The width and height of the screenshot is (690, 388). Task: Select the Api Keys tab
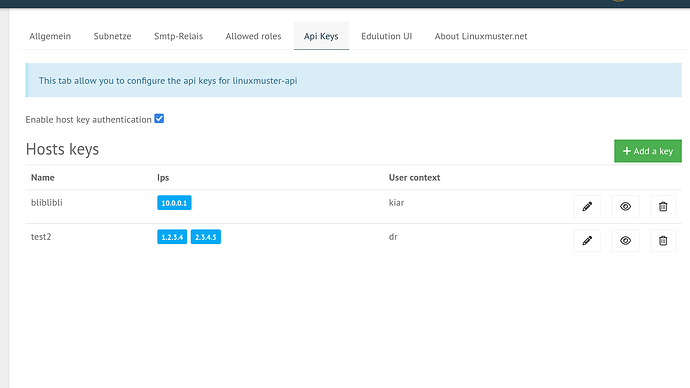[x=321, y=36]
